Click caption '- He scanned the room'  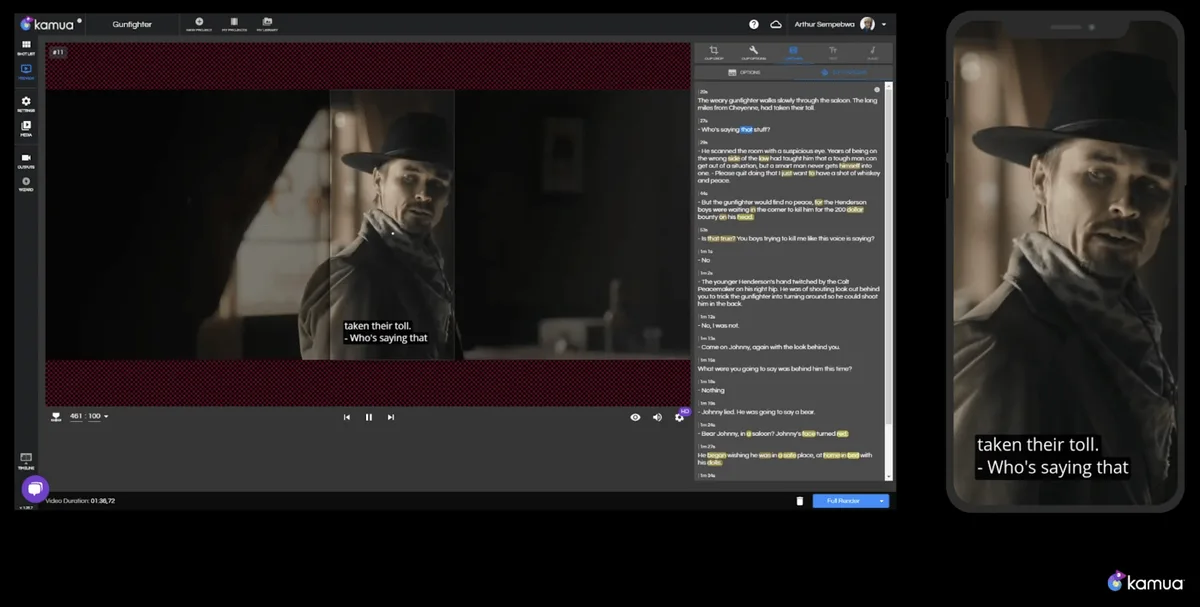coord(788,166)
